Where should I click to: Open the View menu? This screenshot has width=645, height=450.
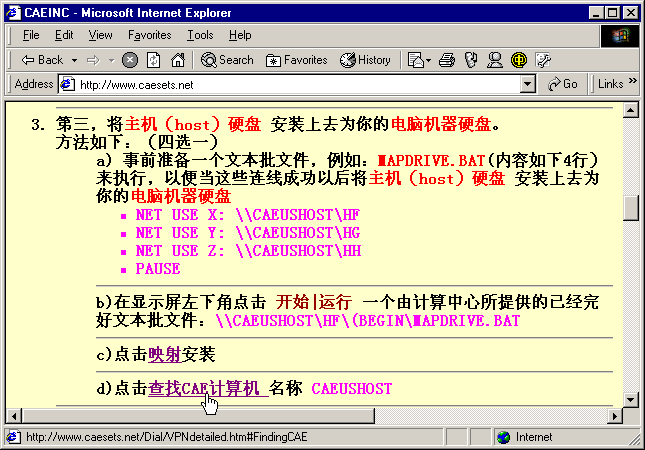[x=99, y=35]
